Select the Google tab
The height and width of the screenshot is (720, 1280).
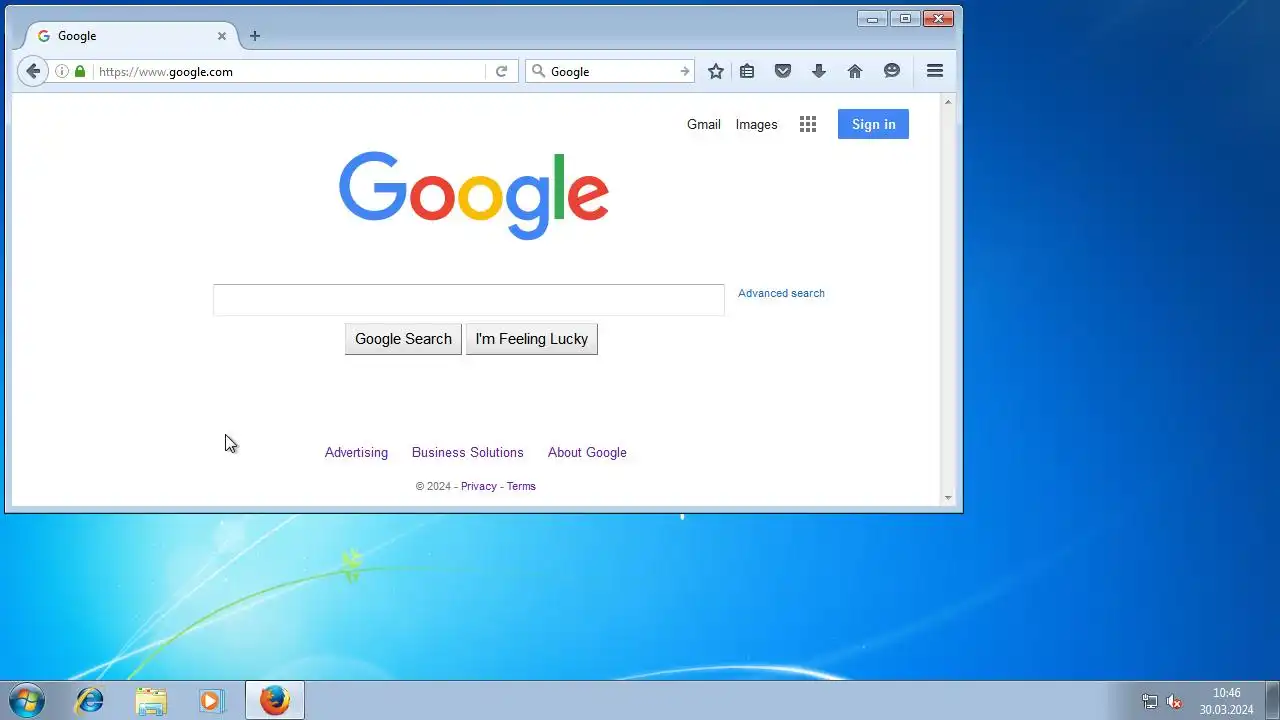click(132, 36)
